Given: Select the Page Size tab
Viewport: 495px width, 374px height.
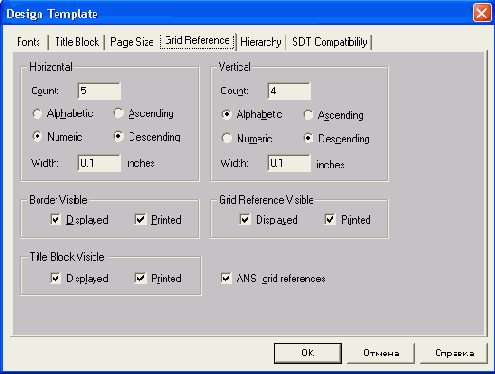Looking at the screenshot, I should click(x=132, y=42).
